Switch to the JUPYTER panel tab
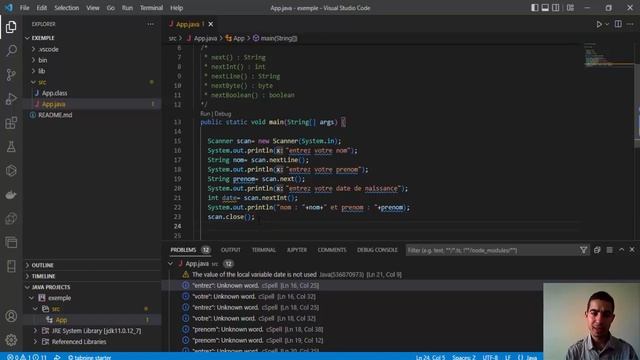 click(x=297, y=250)
